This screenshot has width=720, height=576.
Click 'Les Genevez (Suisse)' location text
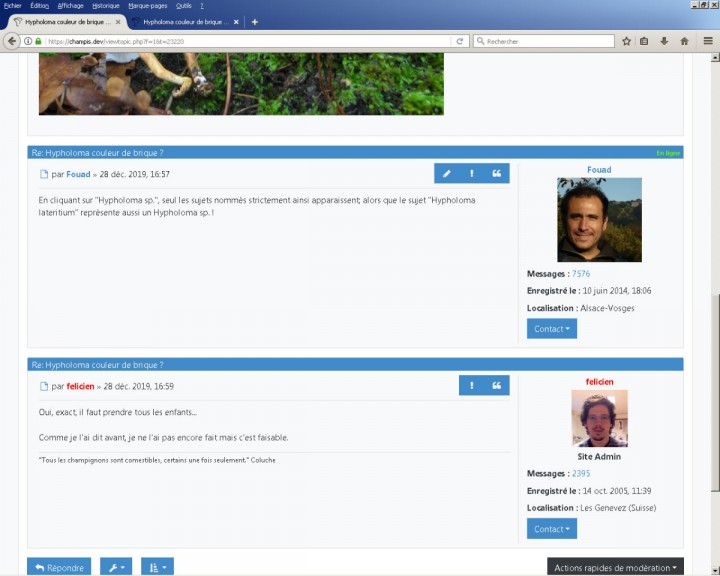point(618,508)
